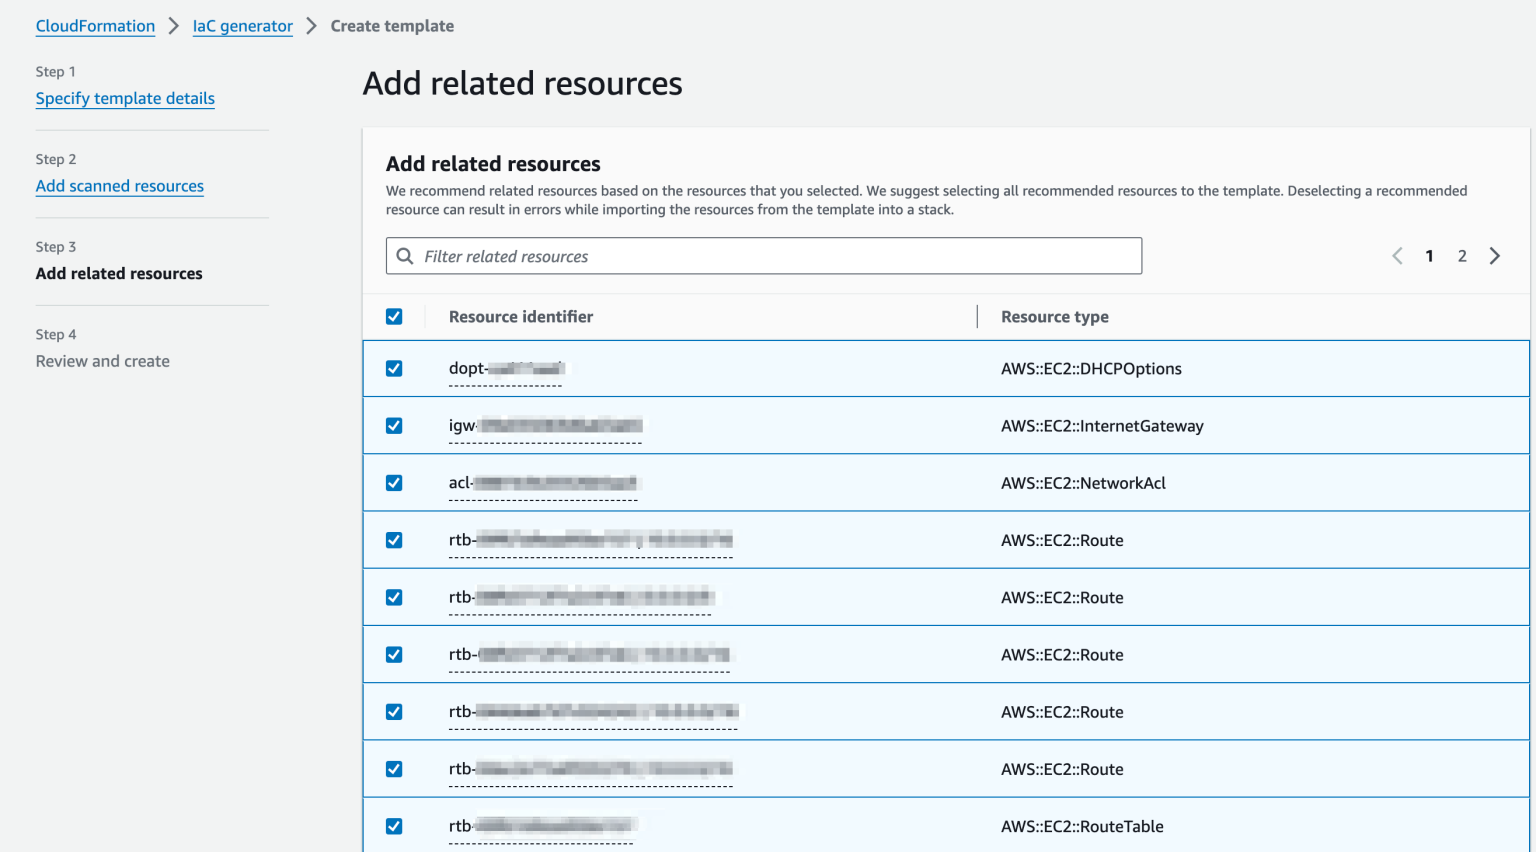Open the CloudFormation breadcrumb link

tap(95, 26)
